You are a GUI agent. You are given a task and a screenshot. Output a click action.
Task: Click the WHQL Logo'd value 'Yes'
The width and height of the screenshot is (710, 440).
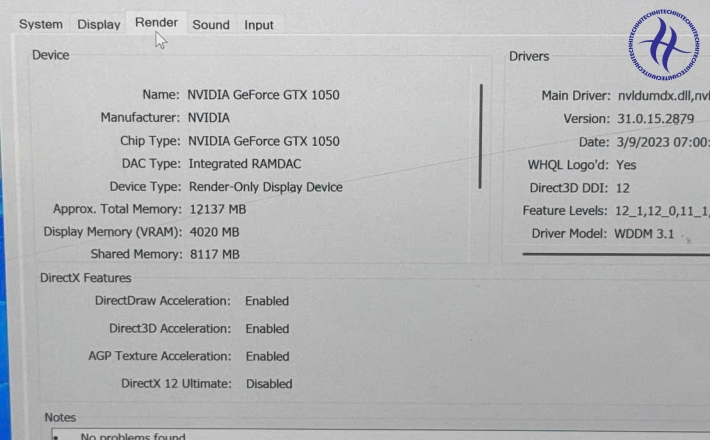pos(626,165)
